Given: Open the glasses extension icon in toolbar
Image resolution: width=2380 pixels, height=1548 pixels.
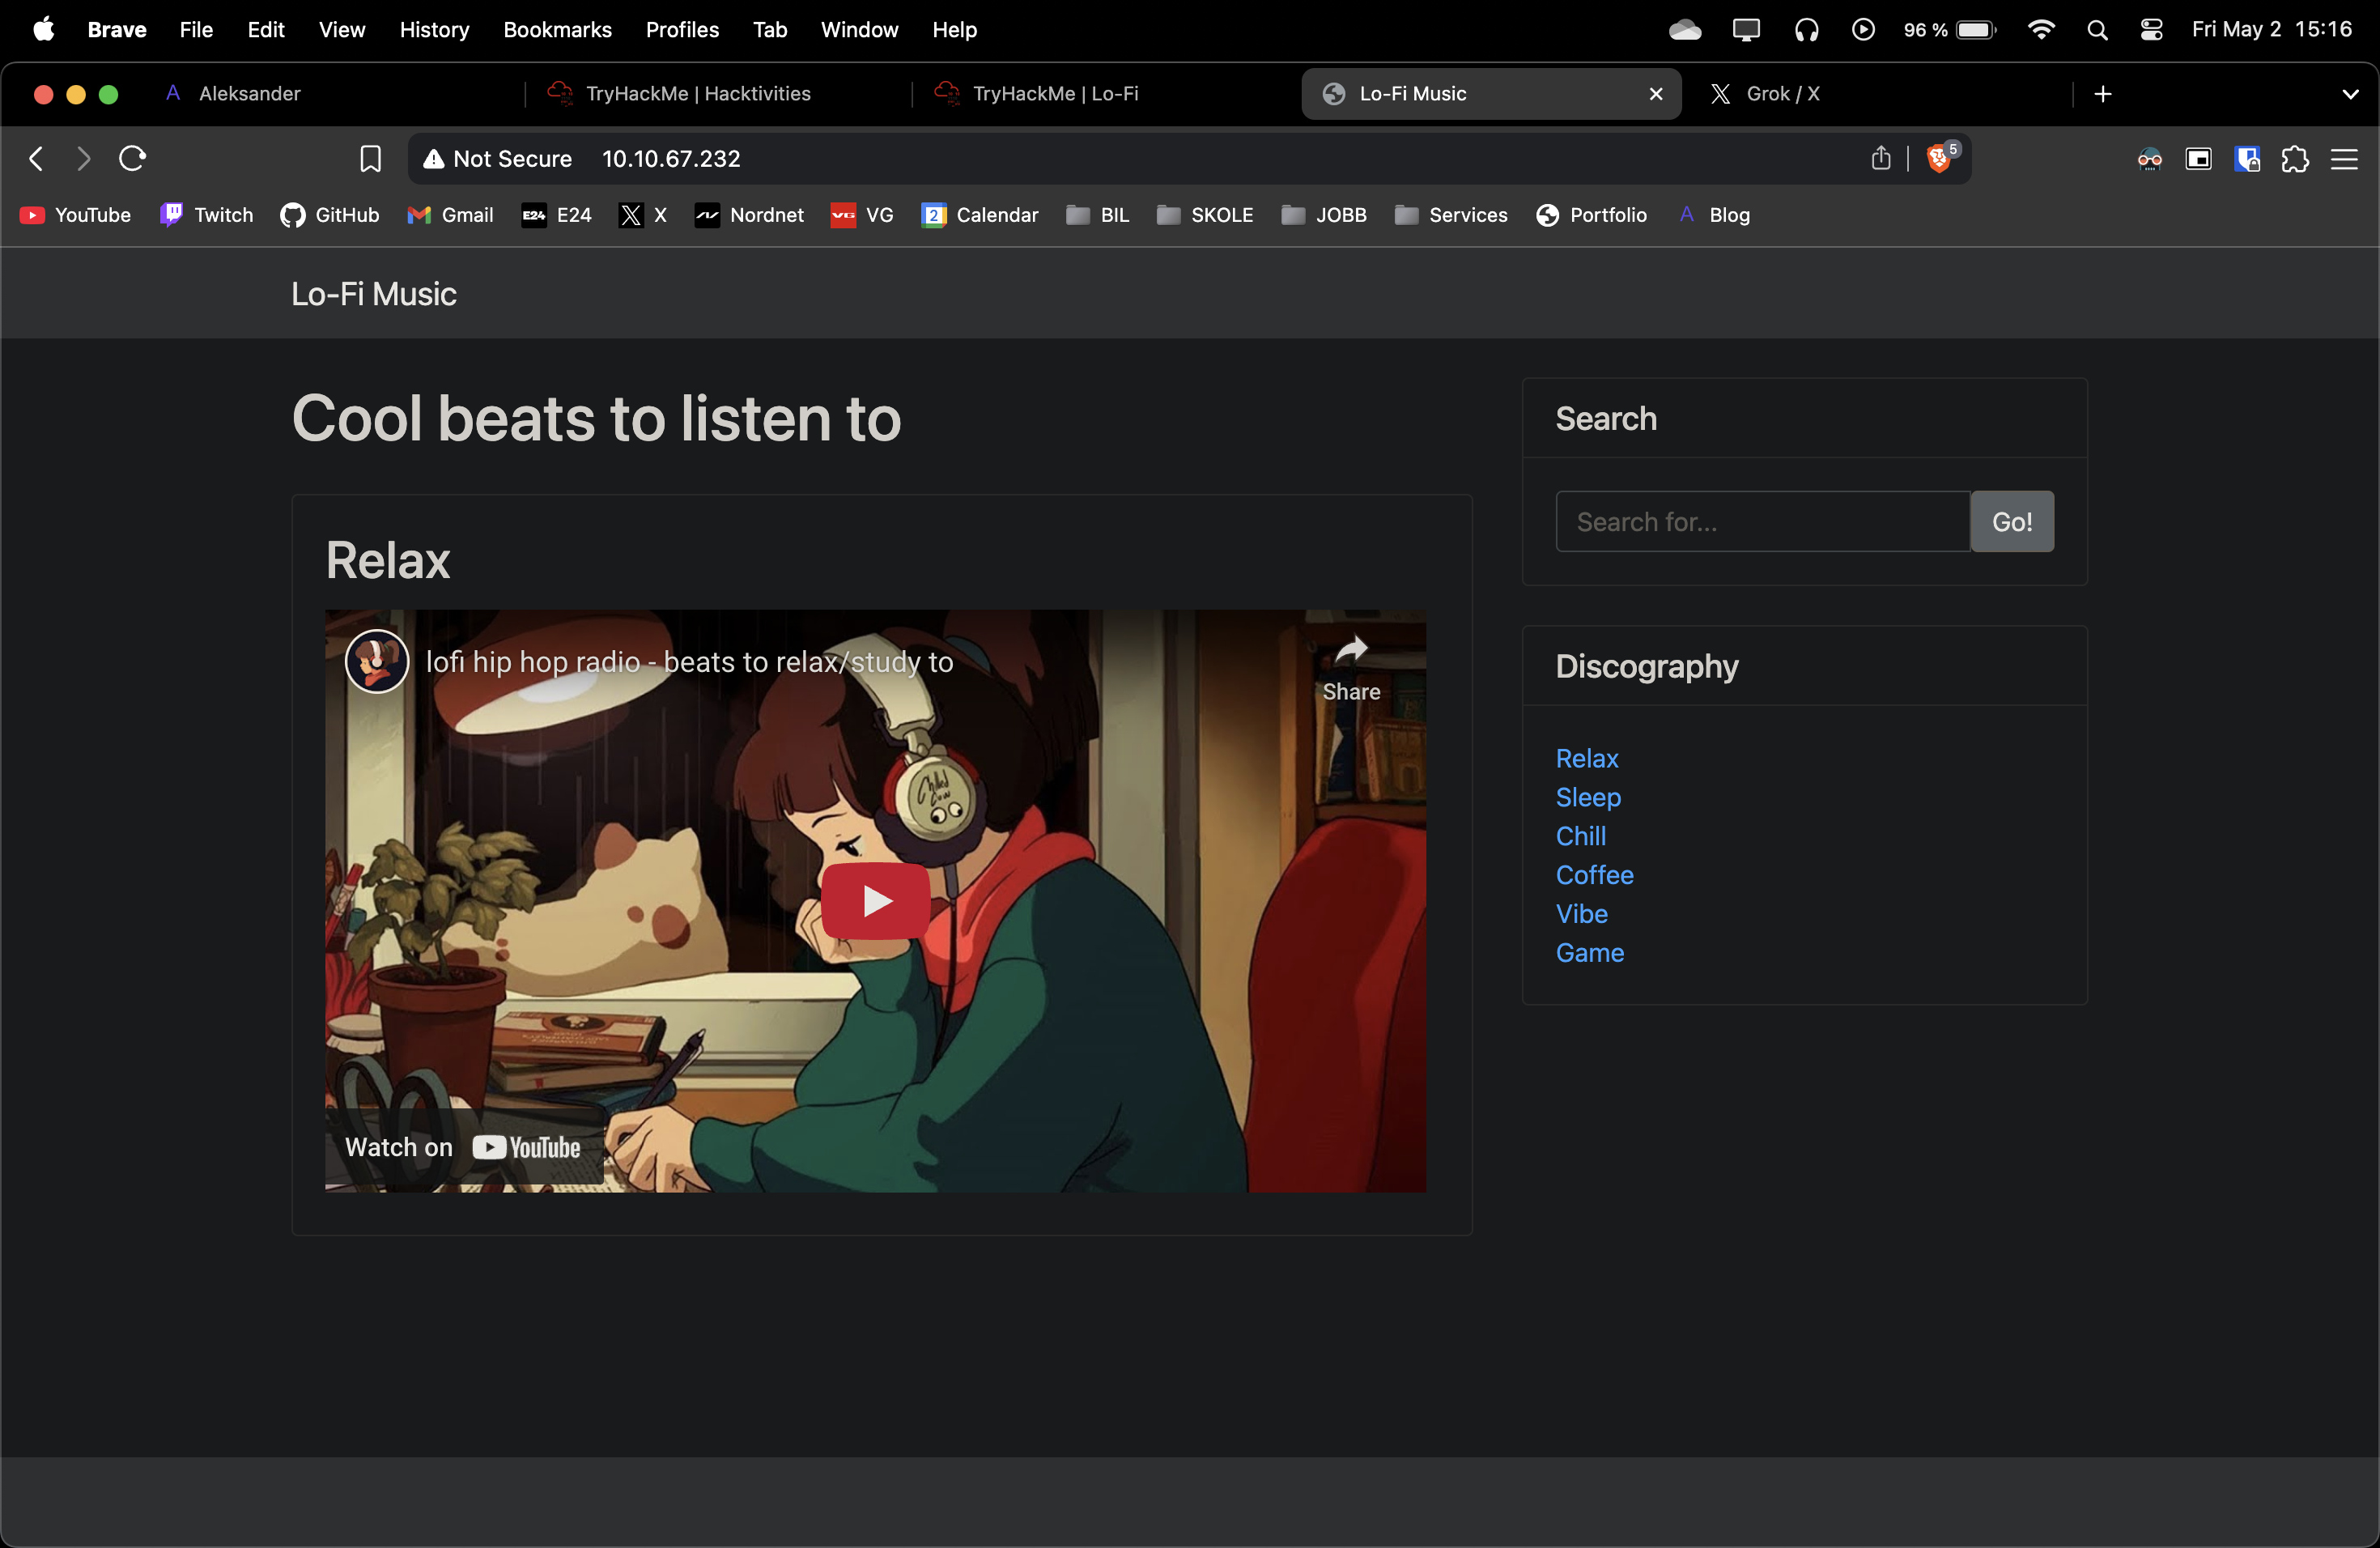Looking at the screenshot, I should tap(2149, 158).
